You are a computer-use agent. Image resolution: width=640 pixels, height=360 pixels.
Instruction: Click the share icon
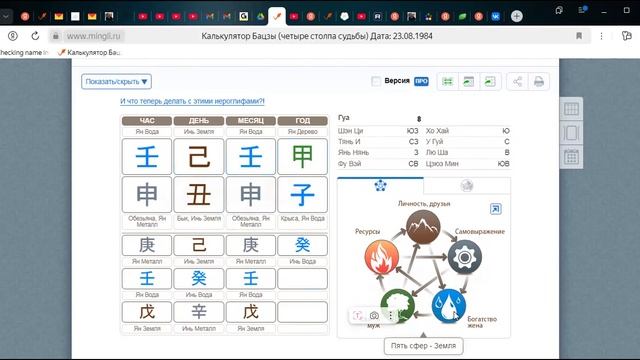(x=517, y=81)
